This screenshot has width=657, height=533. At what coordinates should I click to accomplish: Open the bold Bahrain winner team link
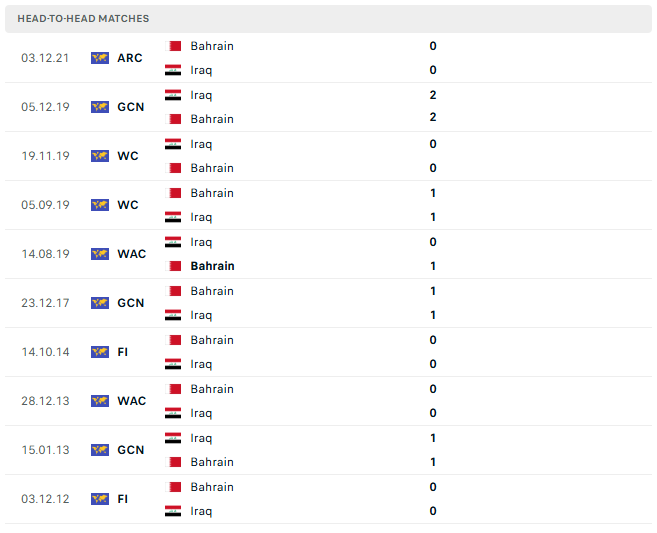[212, 266]
